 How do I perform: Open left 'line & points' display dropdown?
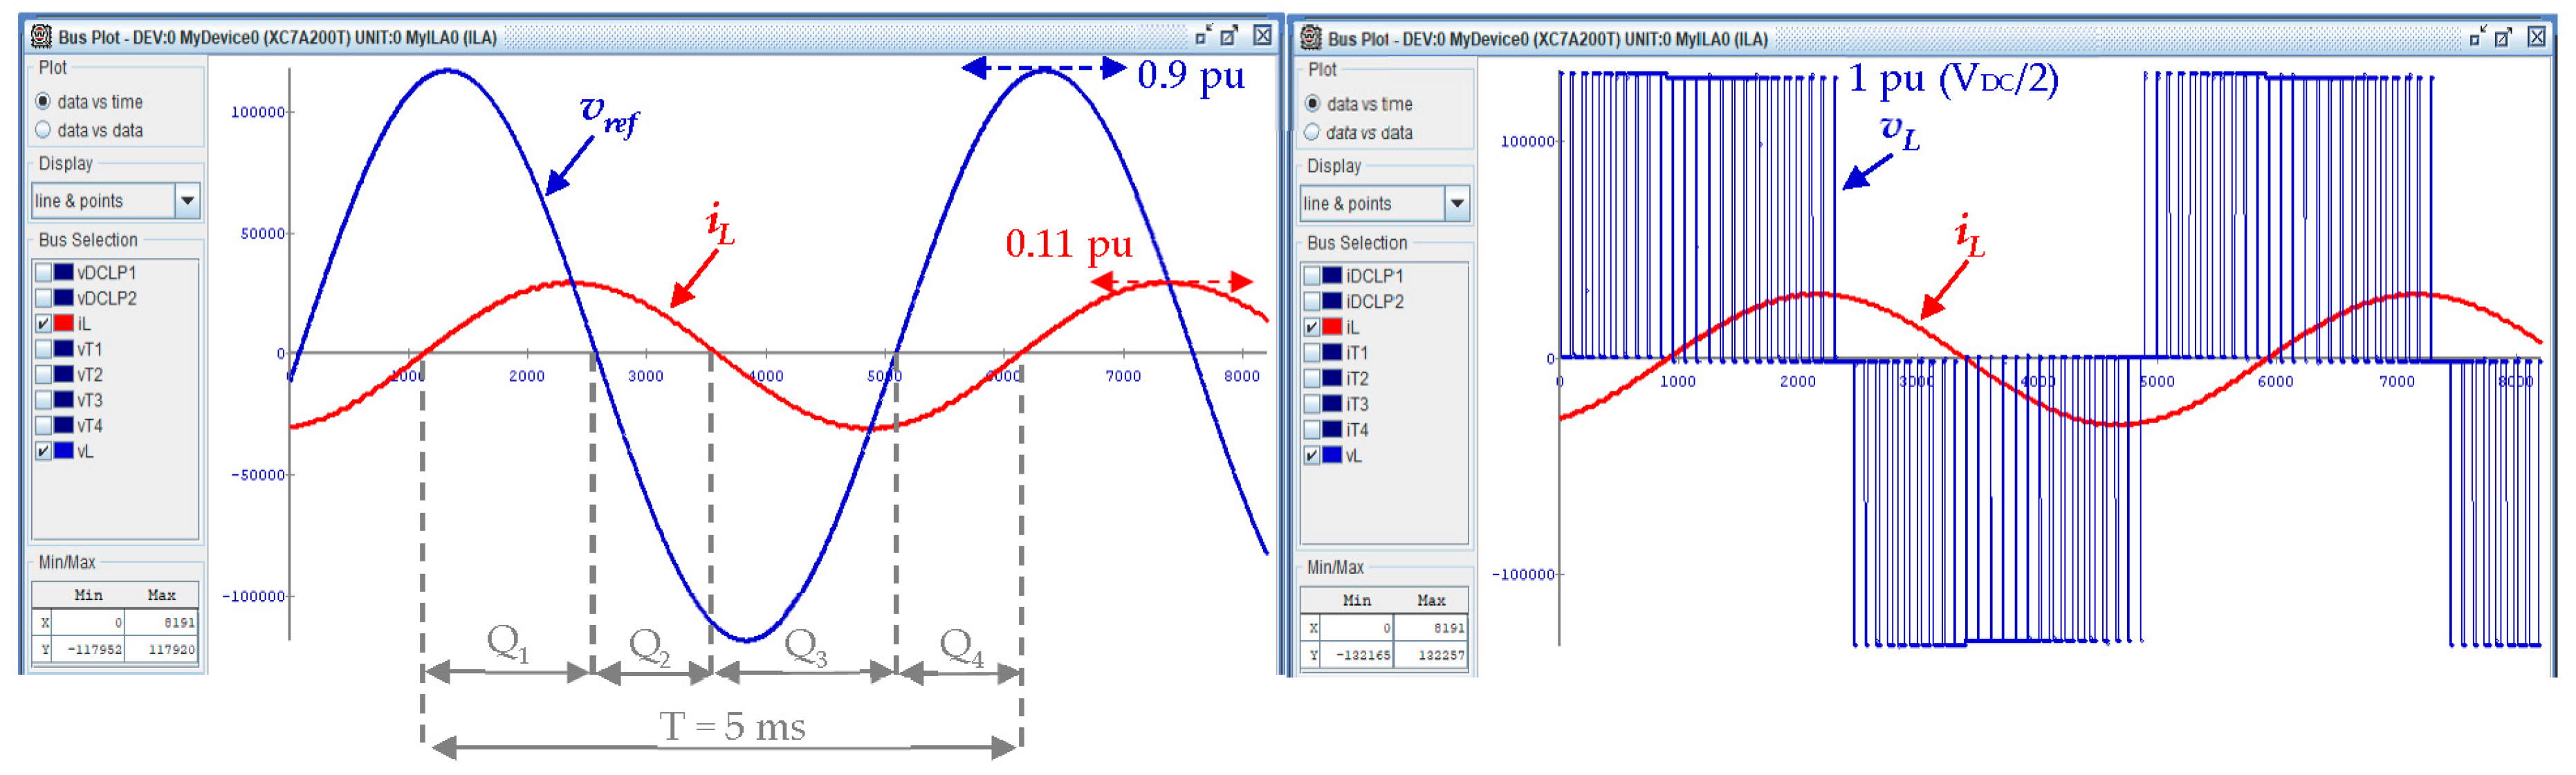point(187,201)
